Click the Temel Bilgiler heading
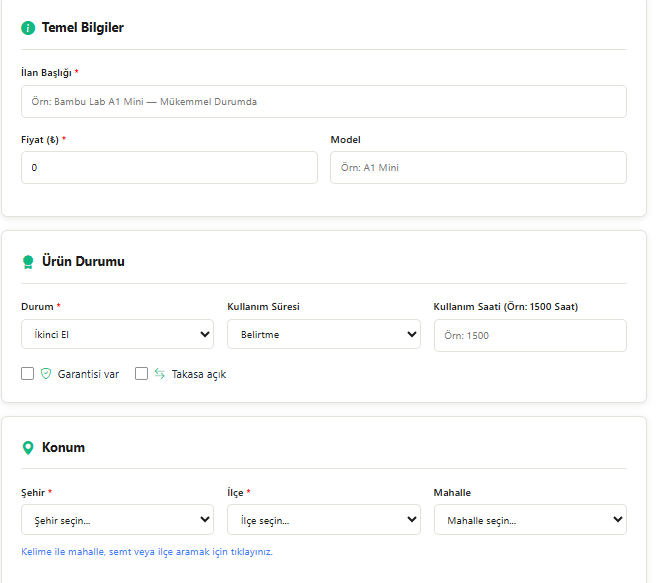 click(x=83, y=28)
